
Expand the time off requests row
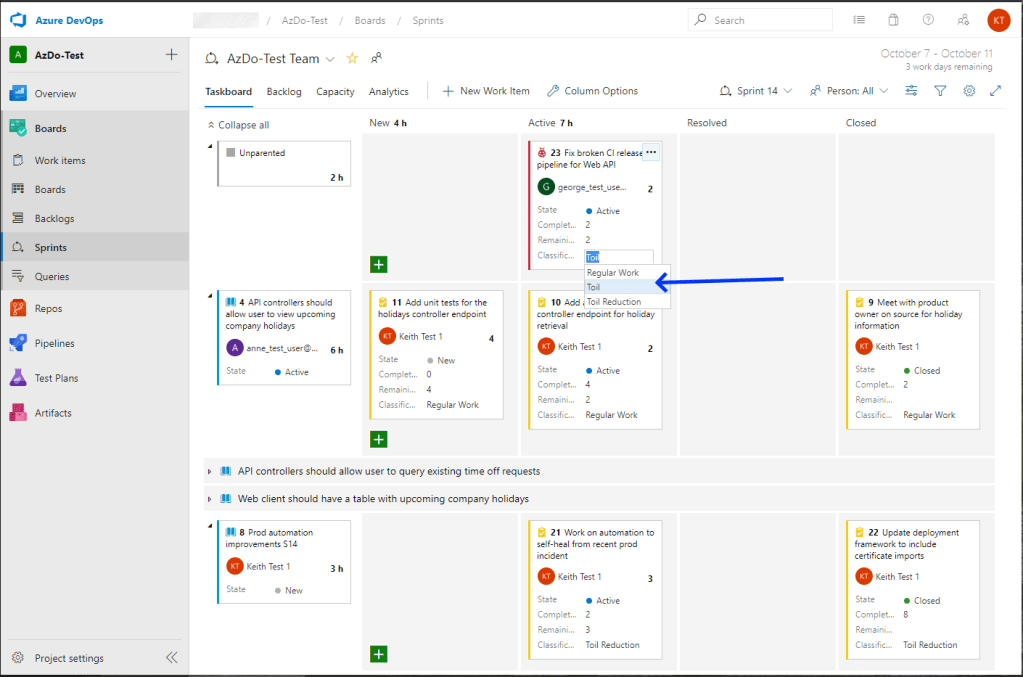click(x=210, y=471)
